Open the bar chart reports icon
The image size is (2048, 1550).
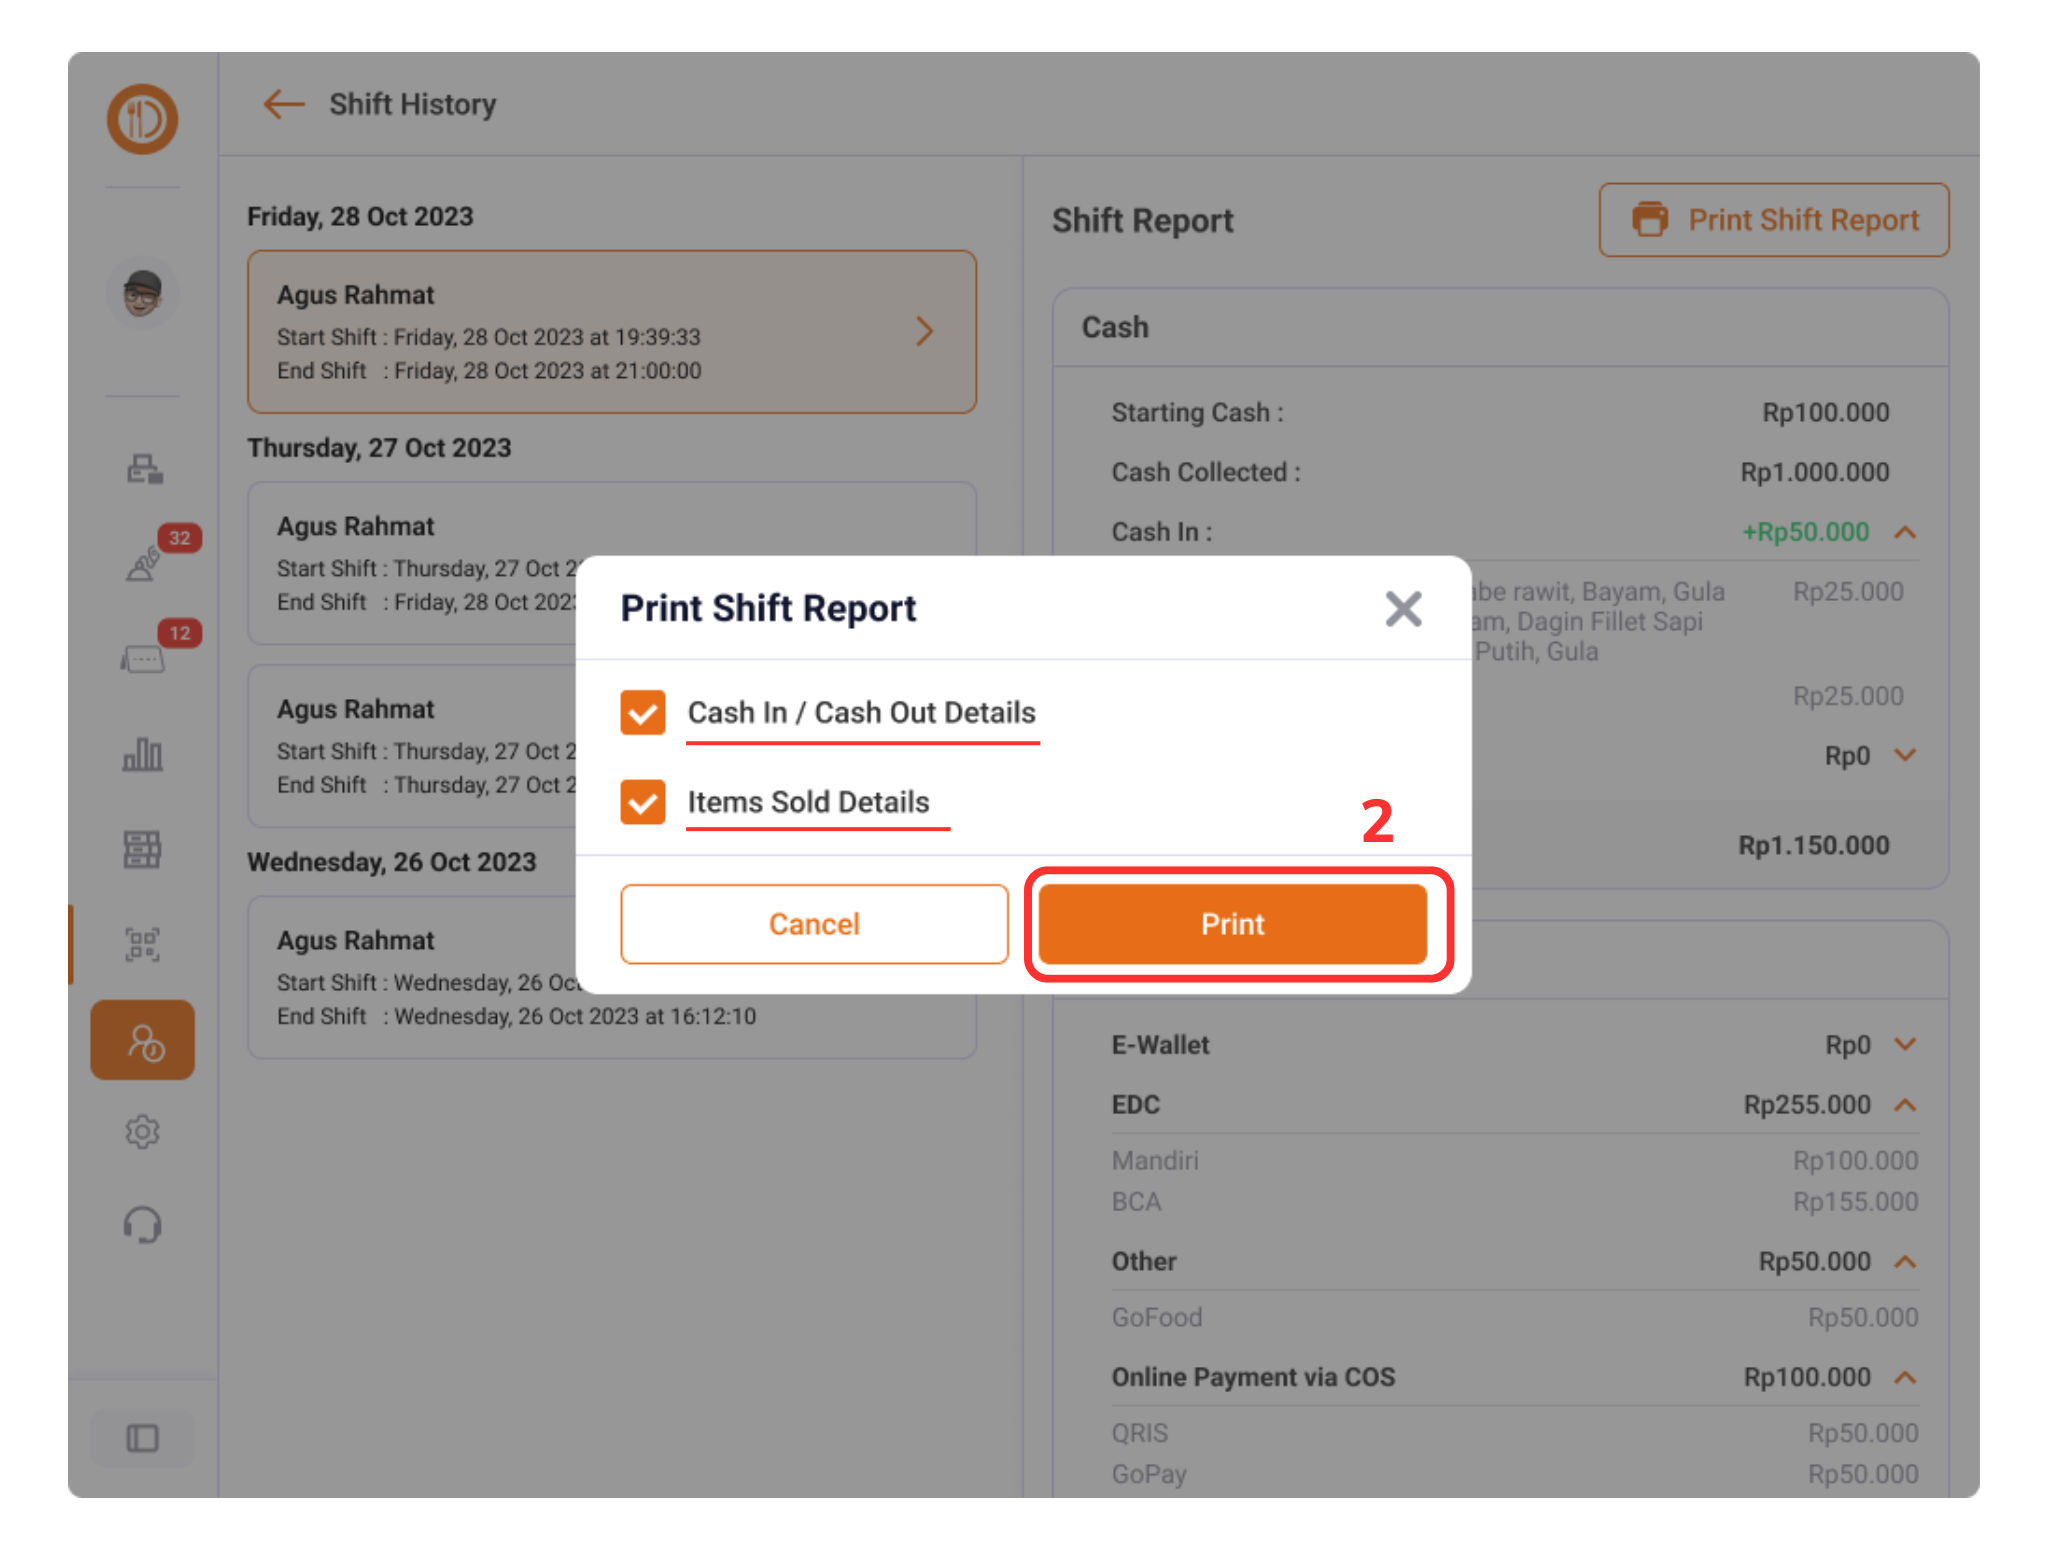143,755
